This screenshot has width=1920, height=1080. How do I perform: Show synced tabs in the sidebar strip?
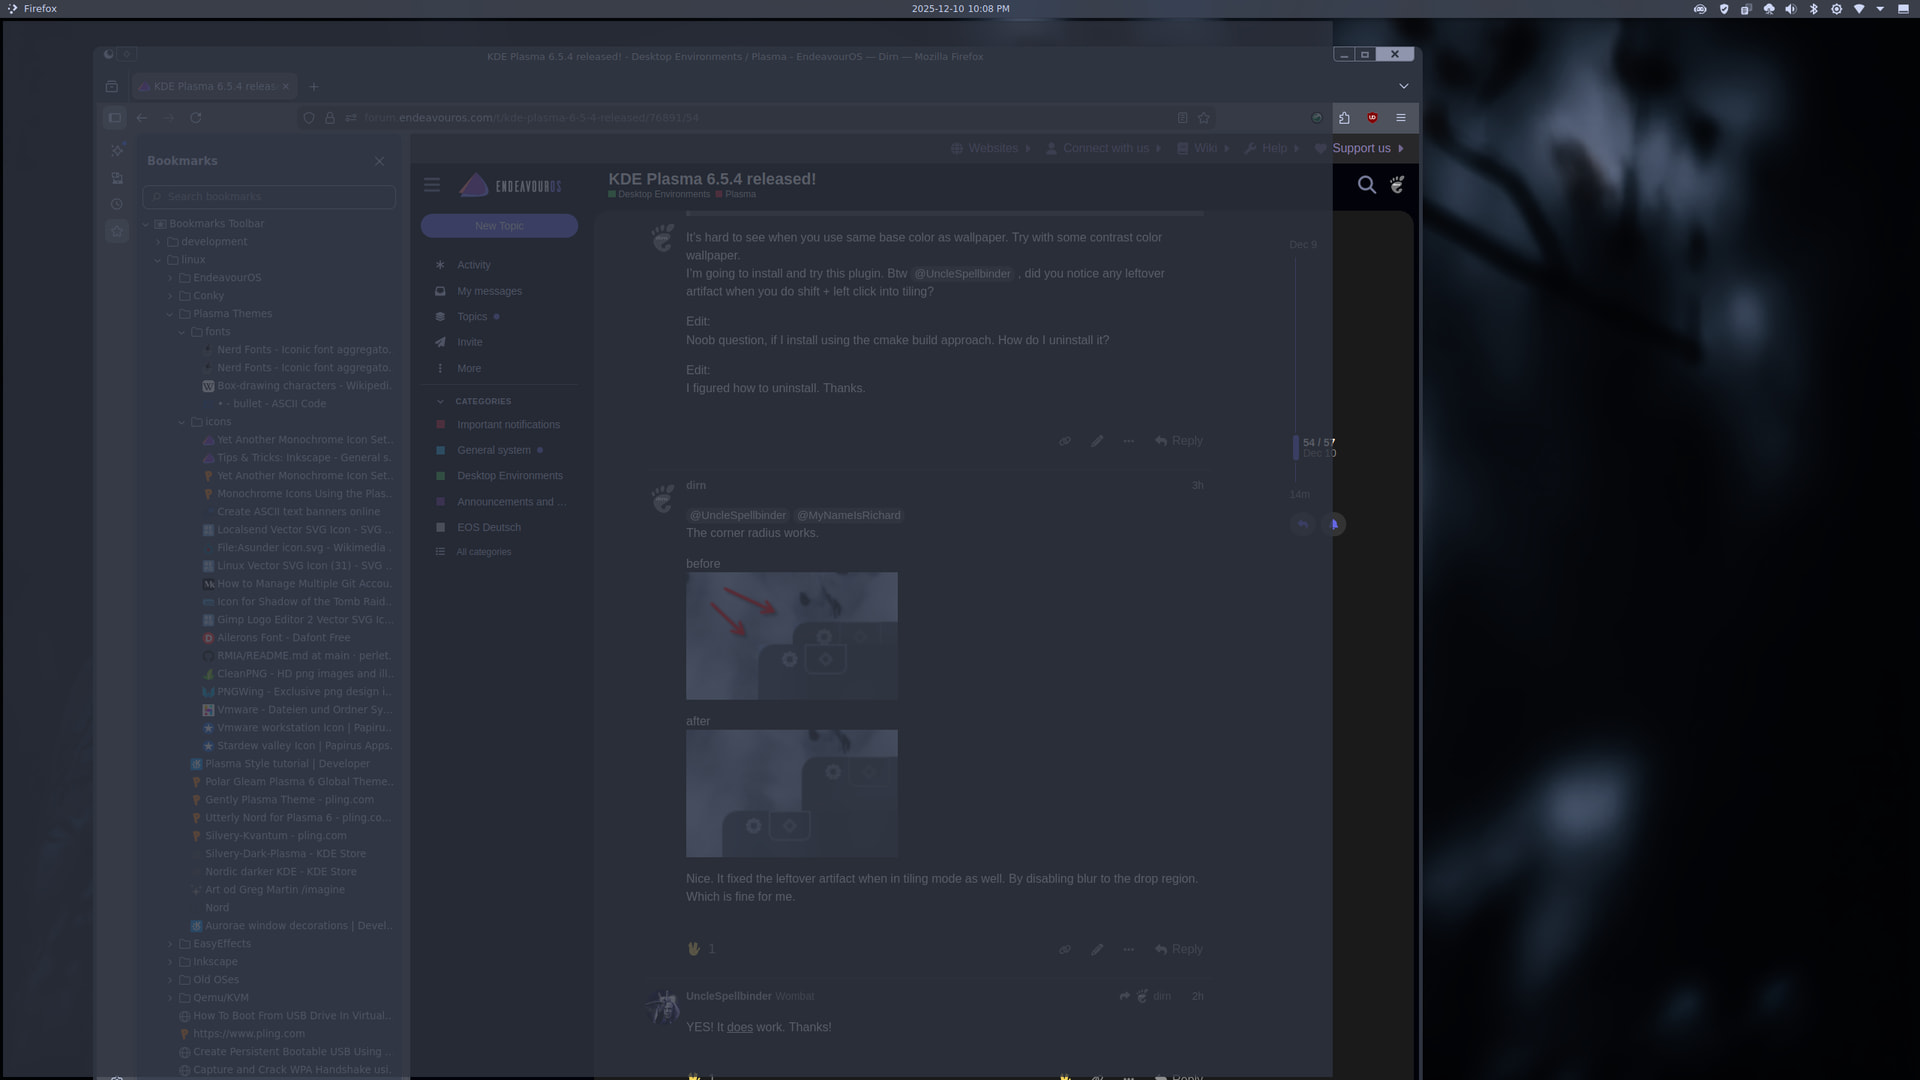pos(117,178)
